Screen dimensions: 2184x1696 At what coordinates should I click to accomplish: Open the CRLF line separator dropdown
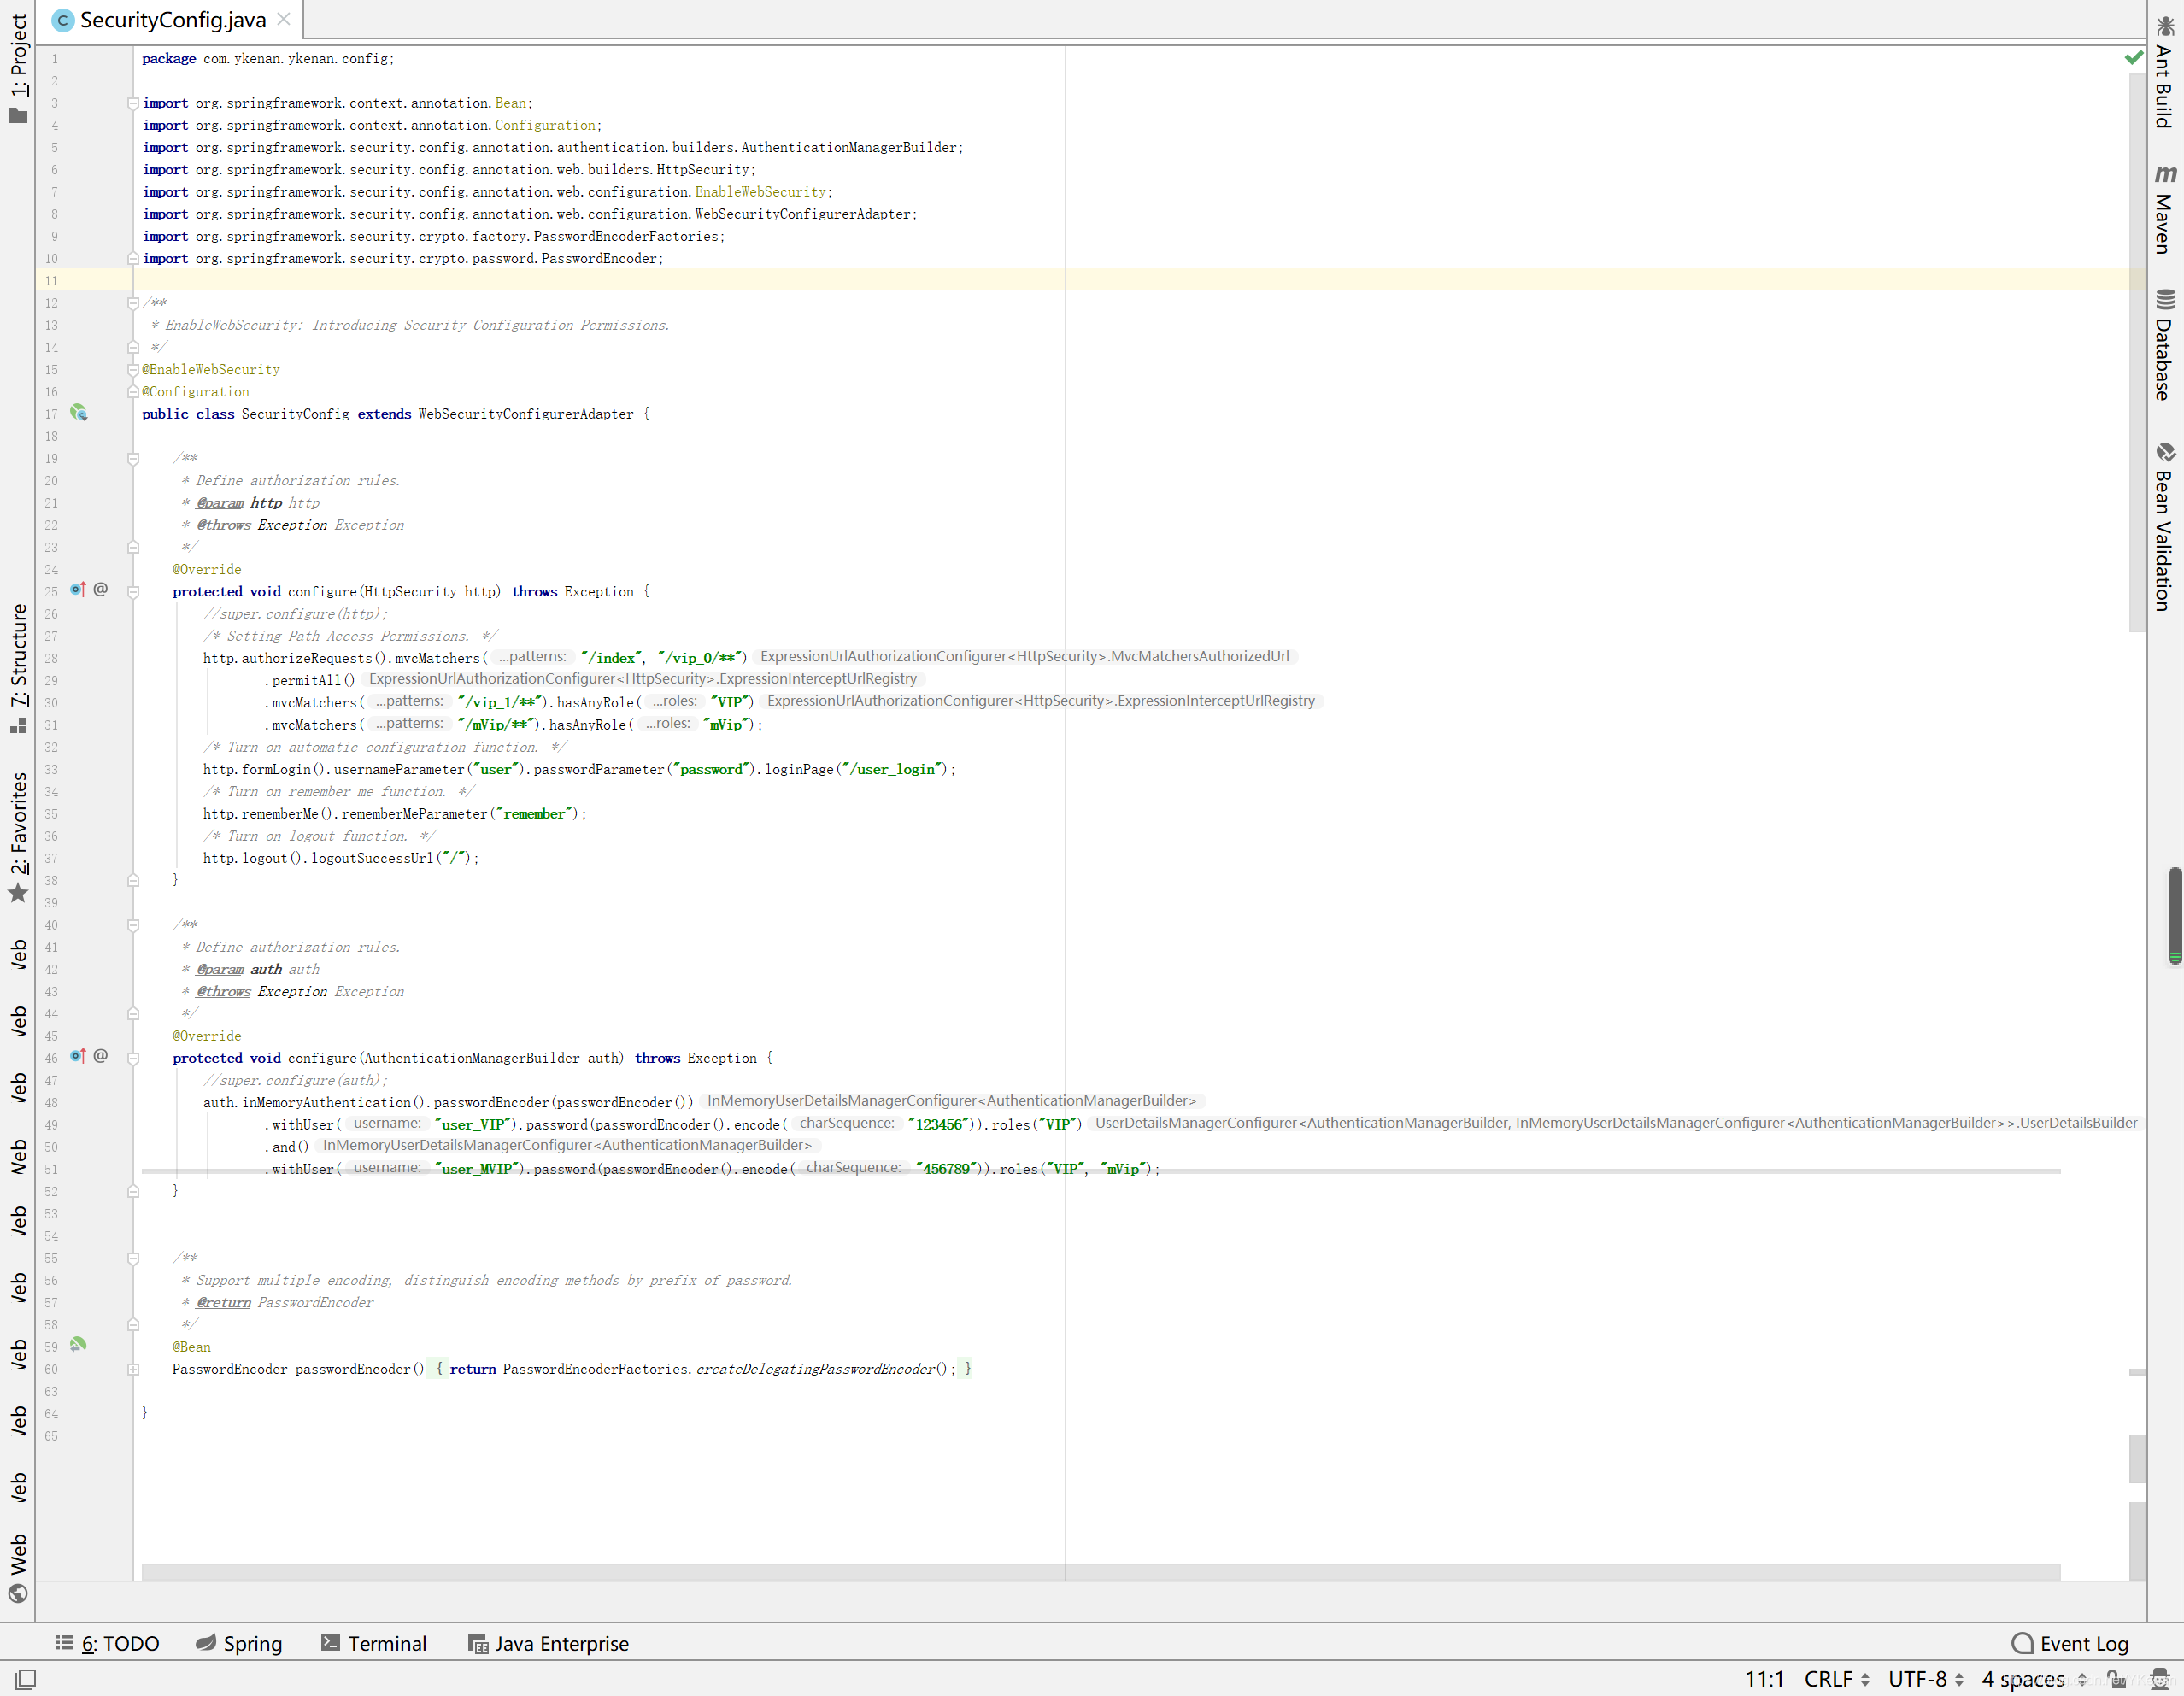pos(1837,1679)
